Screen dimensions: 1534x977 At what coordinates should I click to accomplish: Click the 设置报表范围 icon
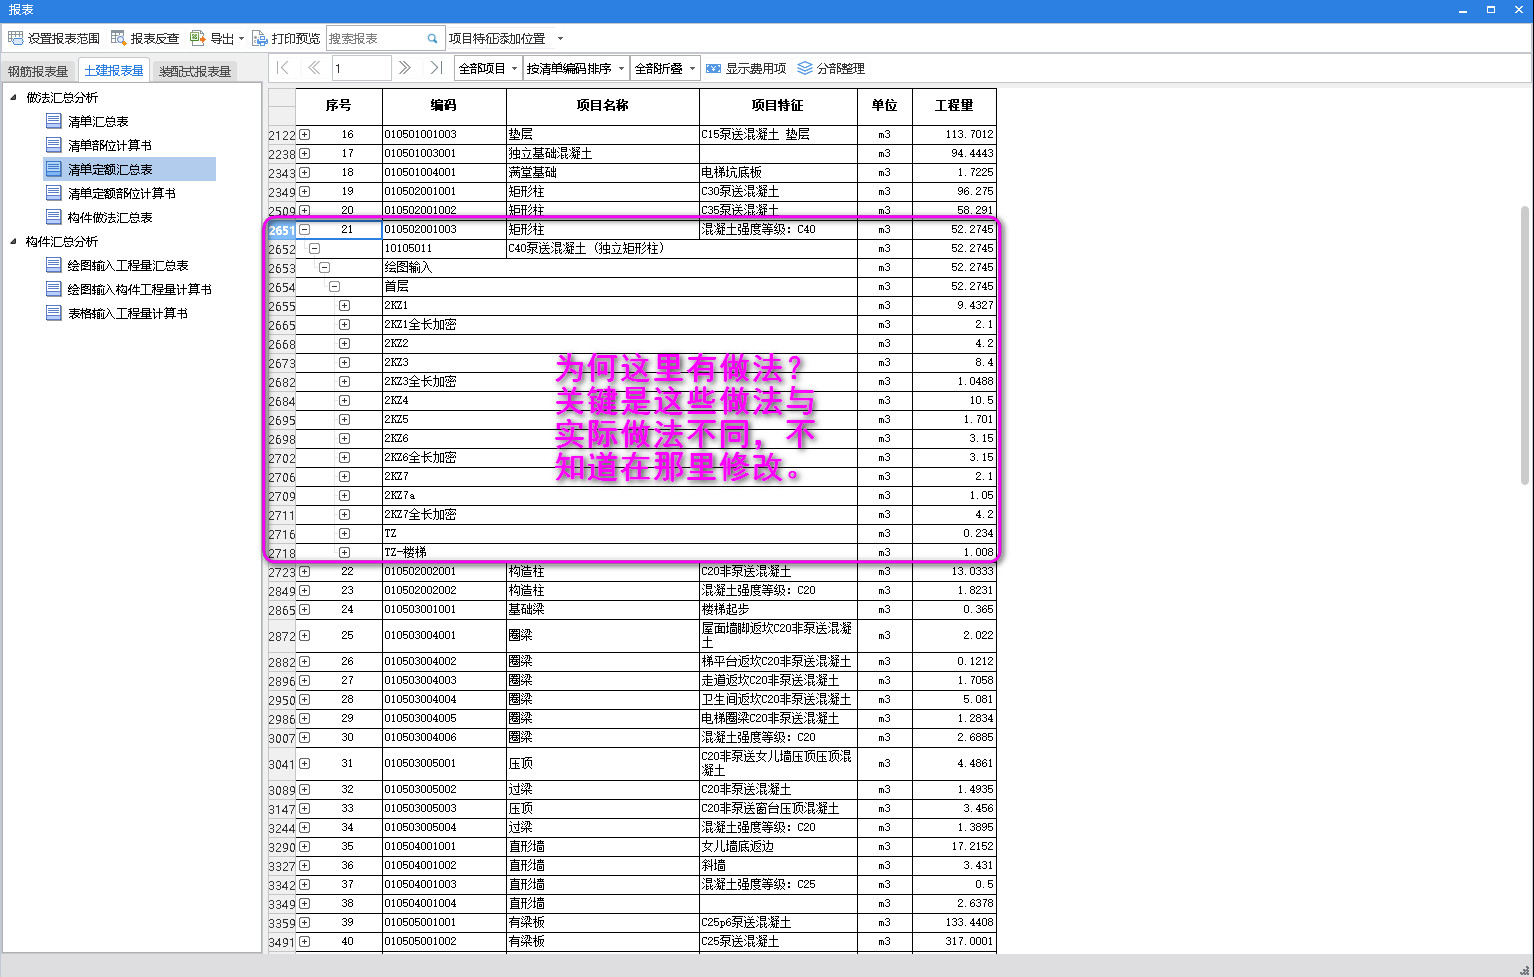click(x=15, y=38)
